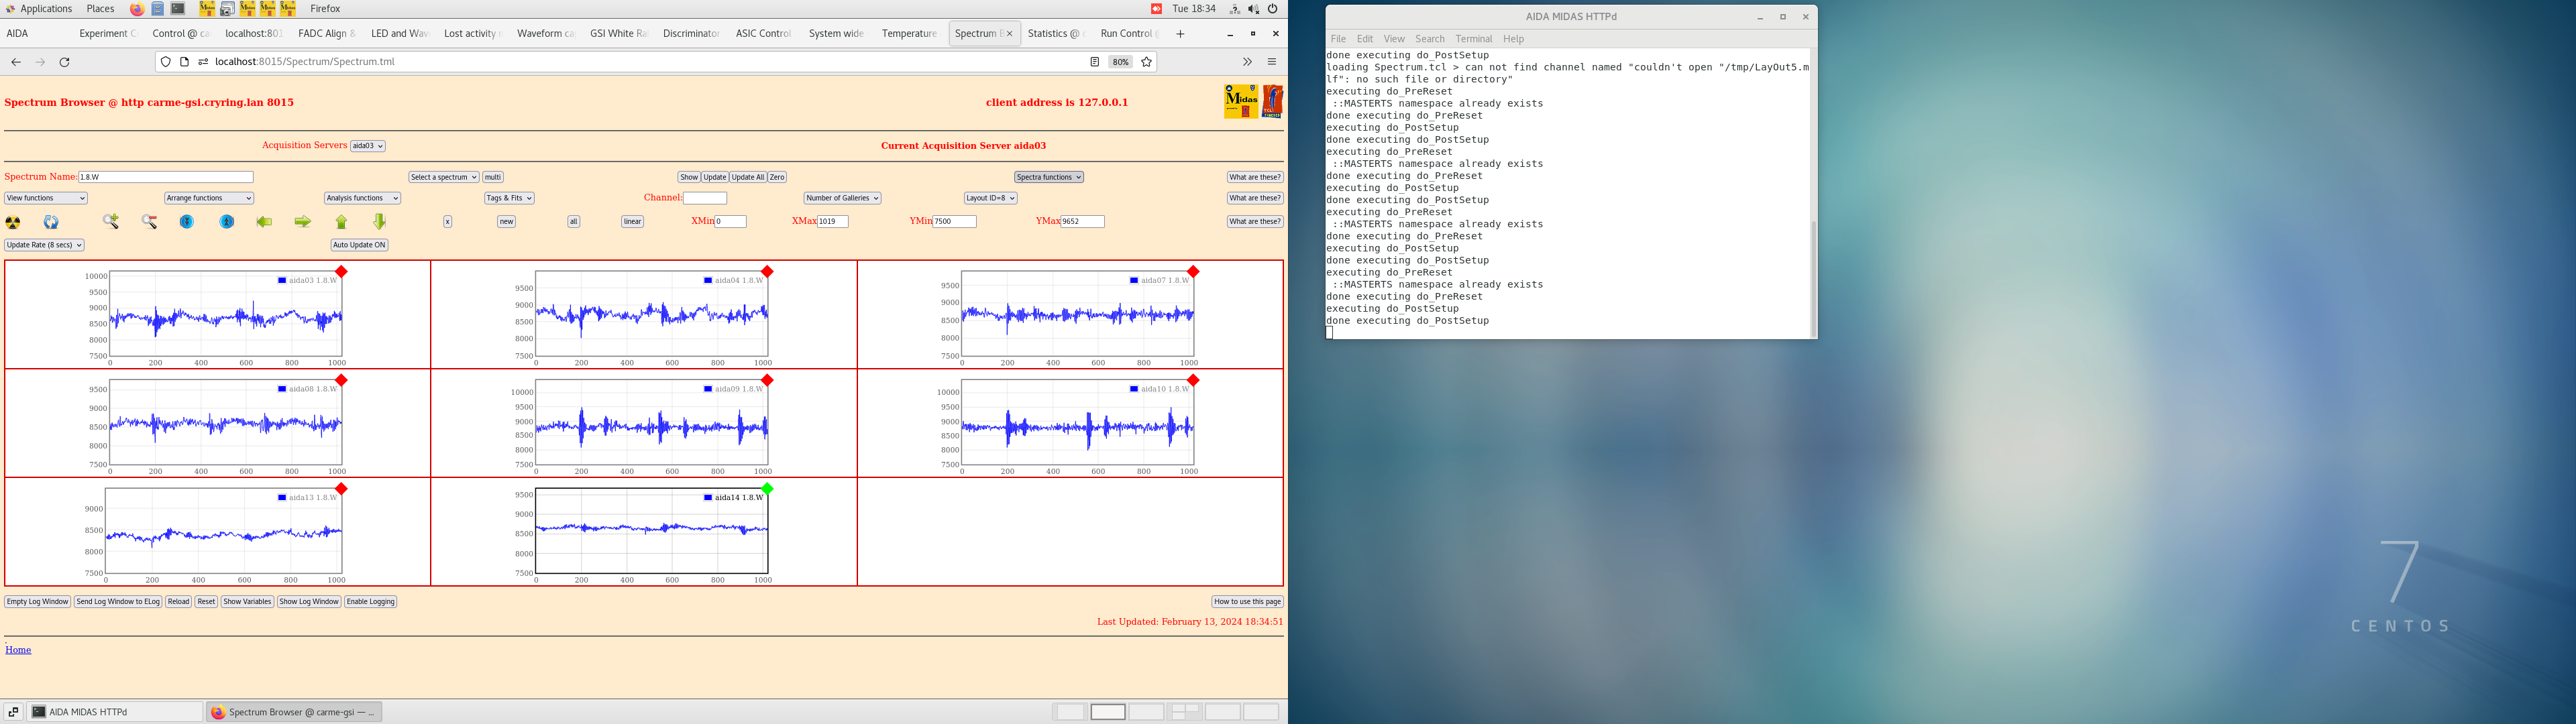Image resolution: width=2576 pixels, height=724 pixels.
Task: Click the 80% zoom level indicator
Action: point(1120,61)
